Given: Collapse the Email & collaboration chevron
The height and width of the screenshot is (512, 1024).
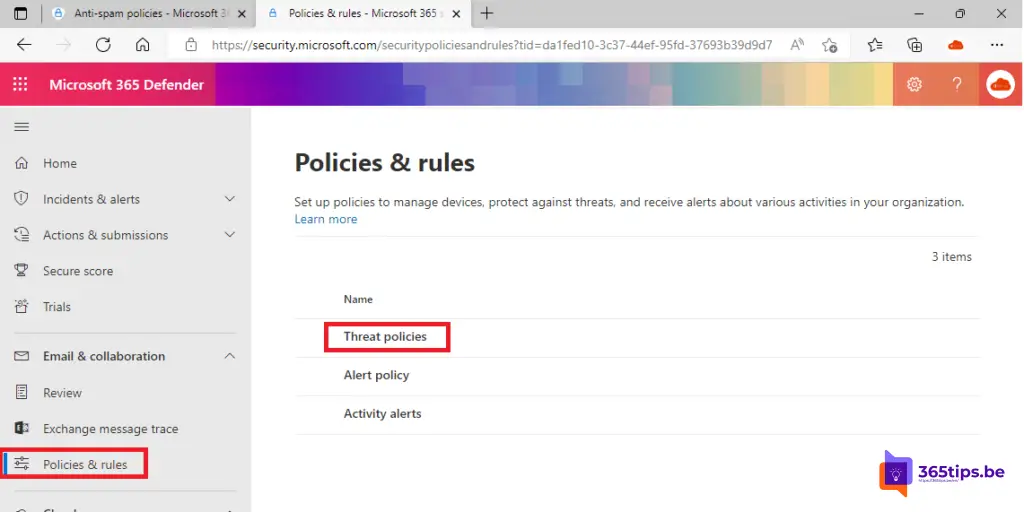Looking at the screenshot, I should [x=230, y=356].
